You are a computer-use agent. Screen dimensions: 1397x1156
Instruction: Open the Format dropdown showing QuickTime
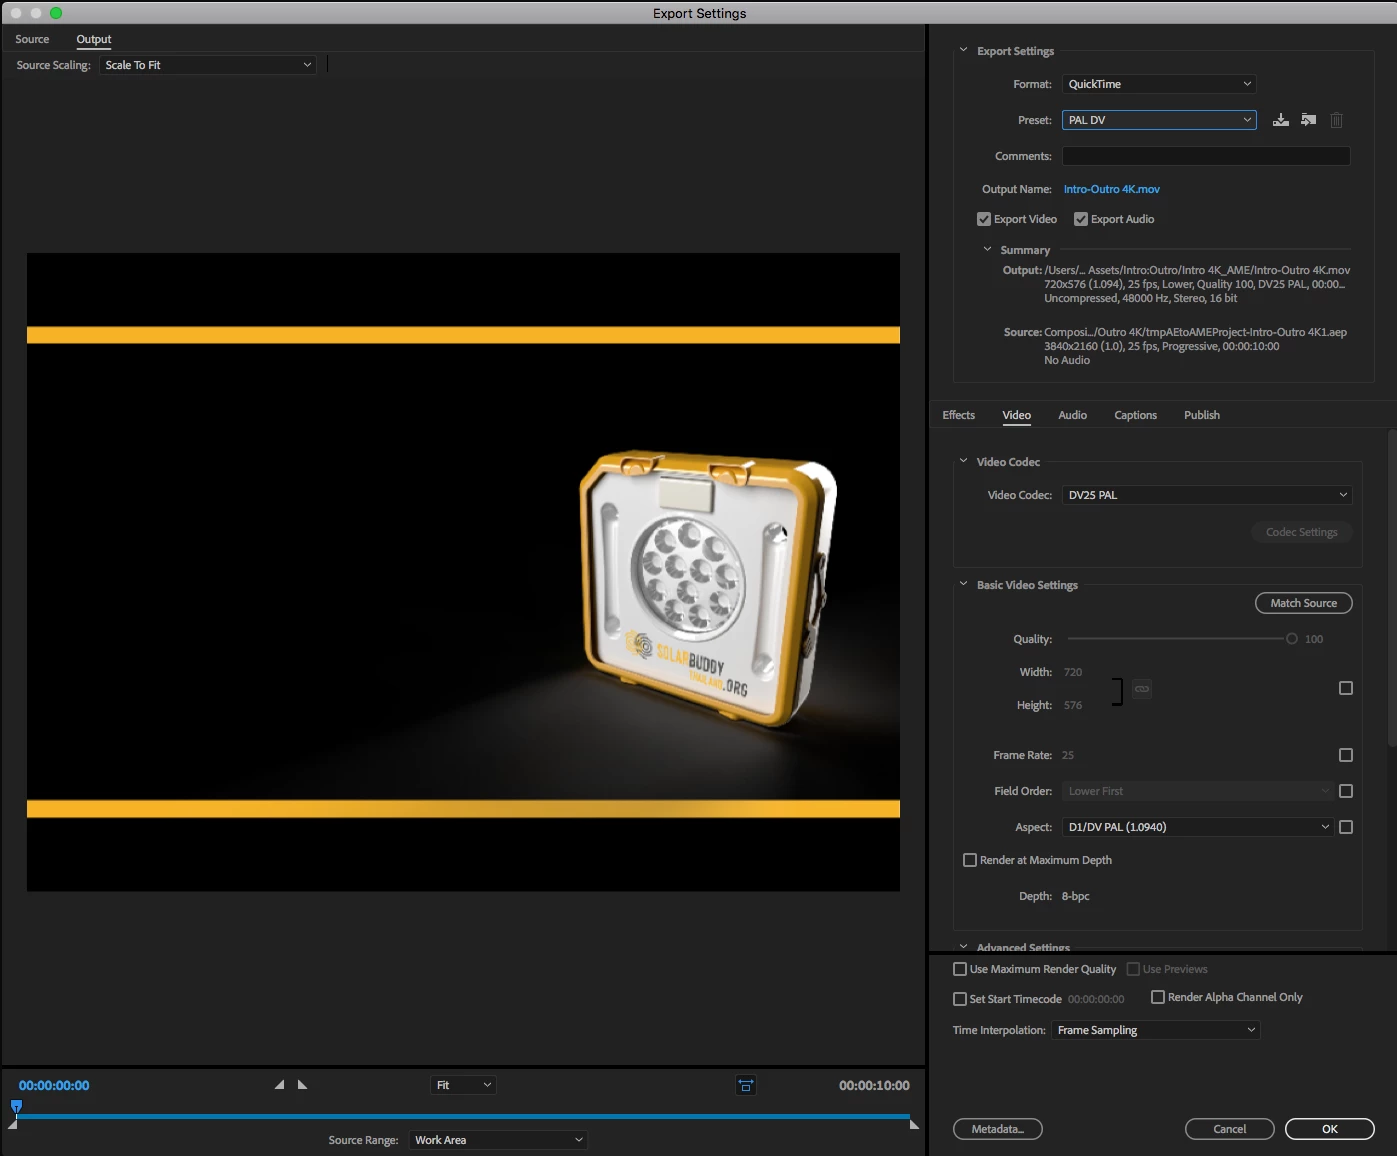(1159, 84)
